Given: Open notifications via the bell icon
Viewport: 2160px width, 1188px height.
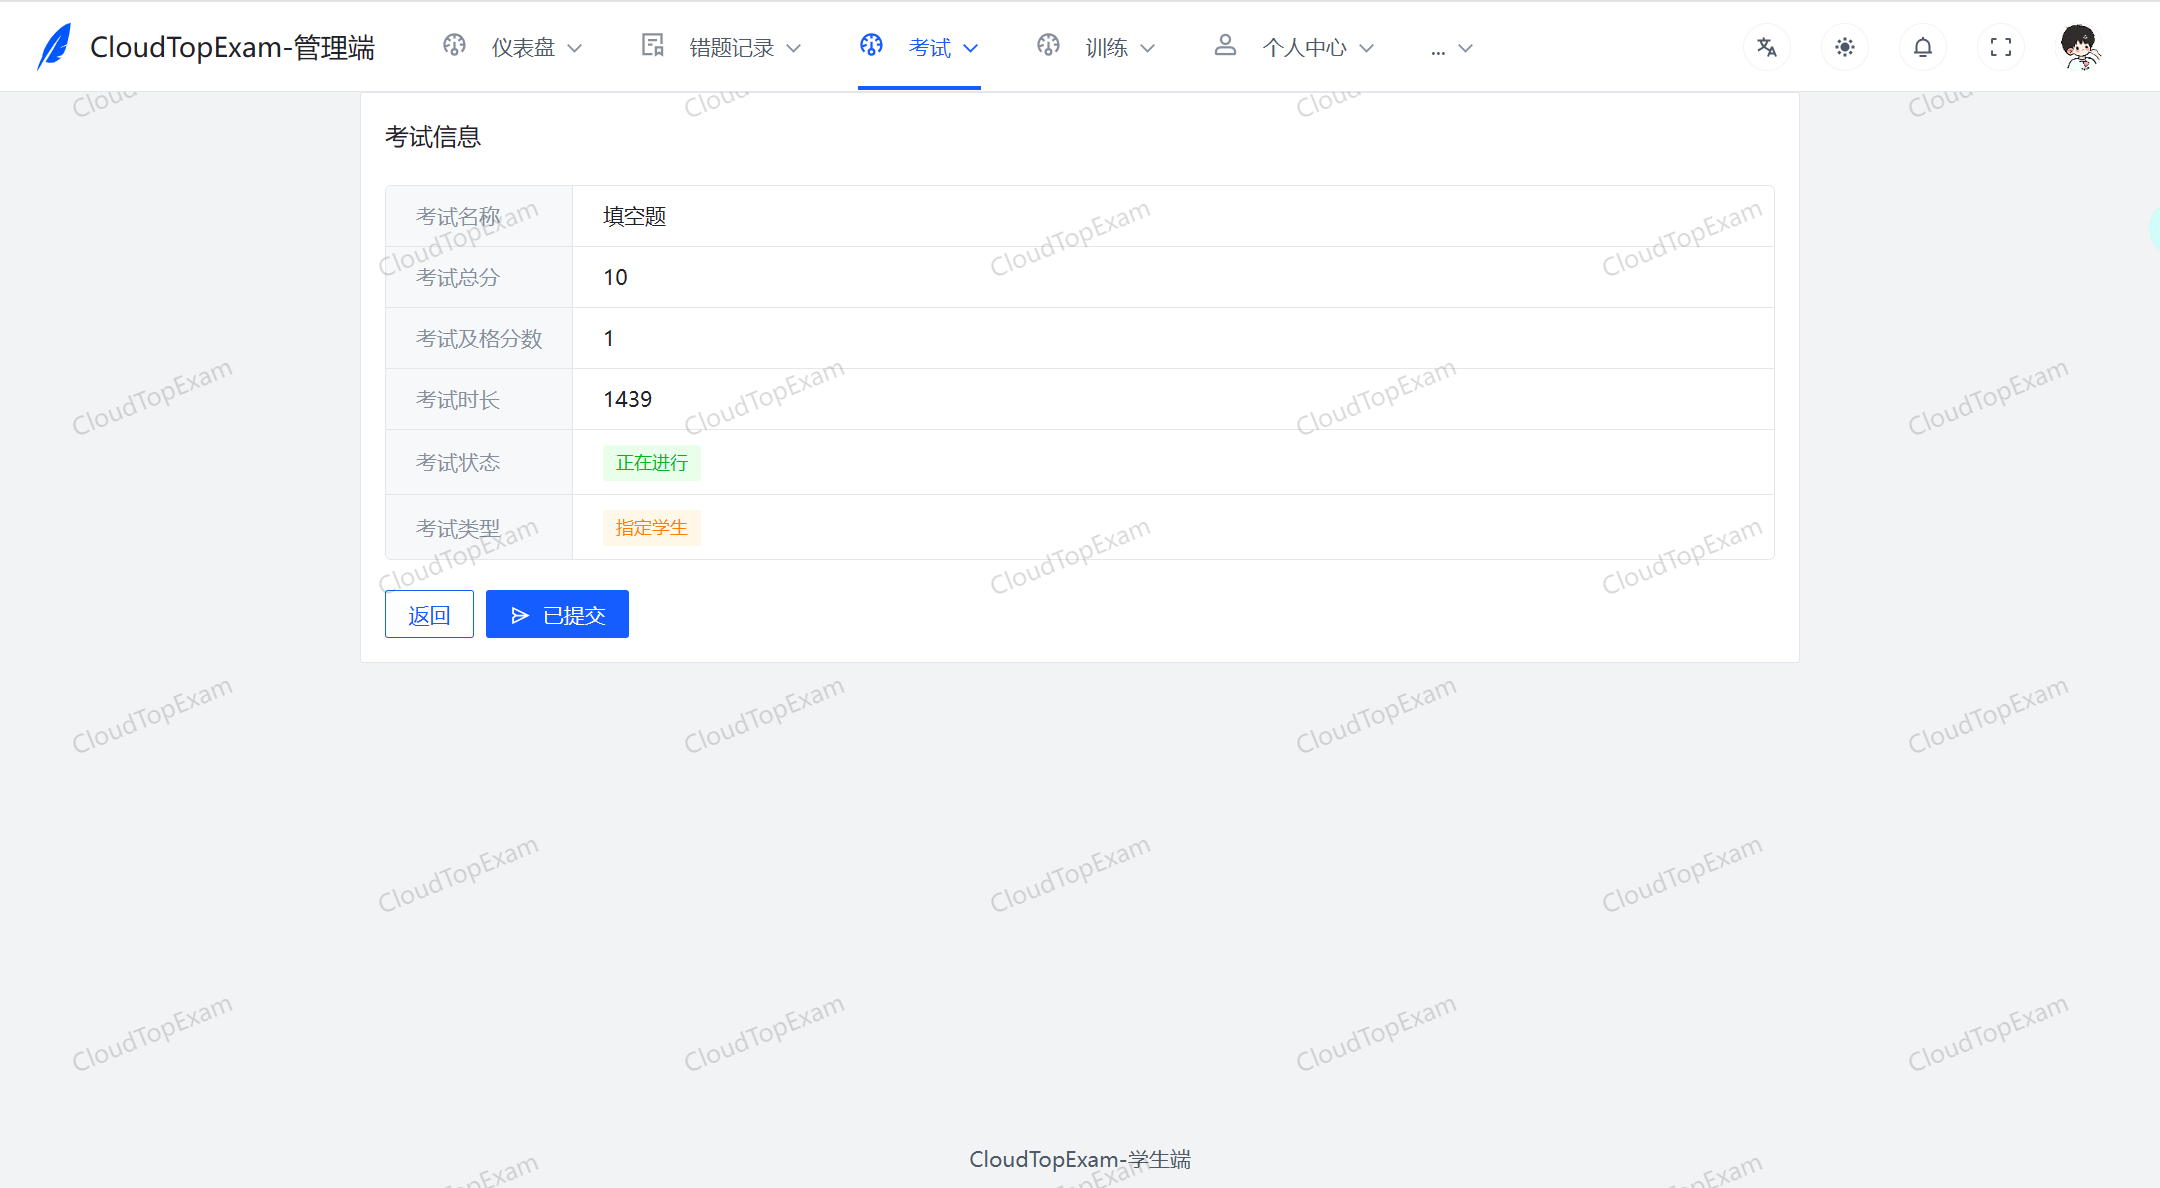Looking at the screenshot, I should (1923, 46).
